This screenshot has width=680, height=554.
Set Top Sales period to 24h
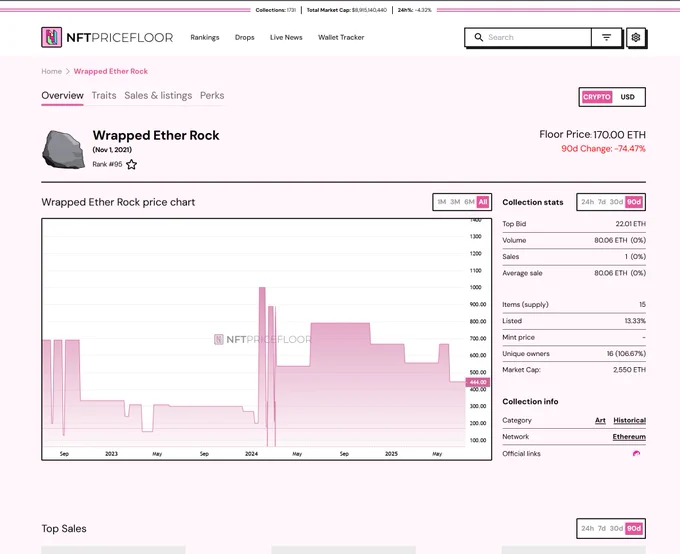pyautogui.click(x=588, y=528)
